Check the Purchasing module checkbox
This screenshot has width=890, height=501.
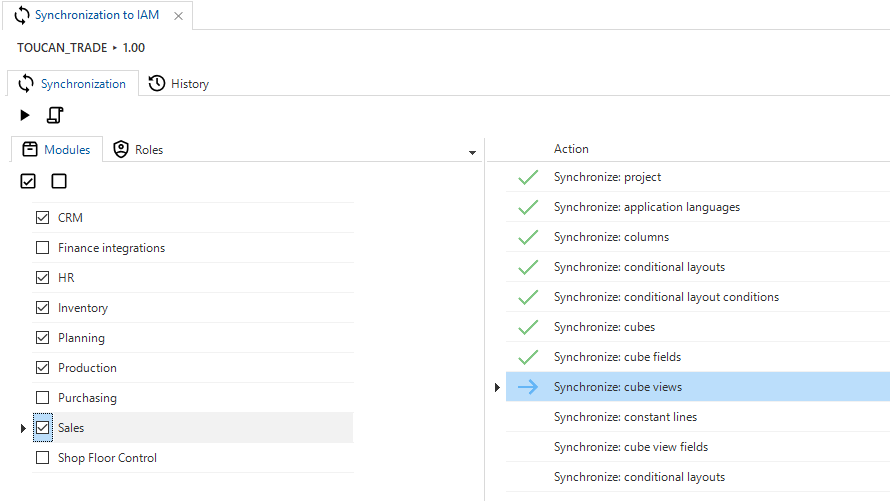tap(43, 397)
